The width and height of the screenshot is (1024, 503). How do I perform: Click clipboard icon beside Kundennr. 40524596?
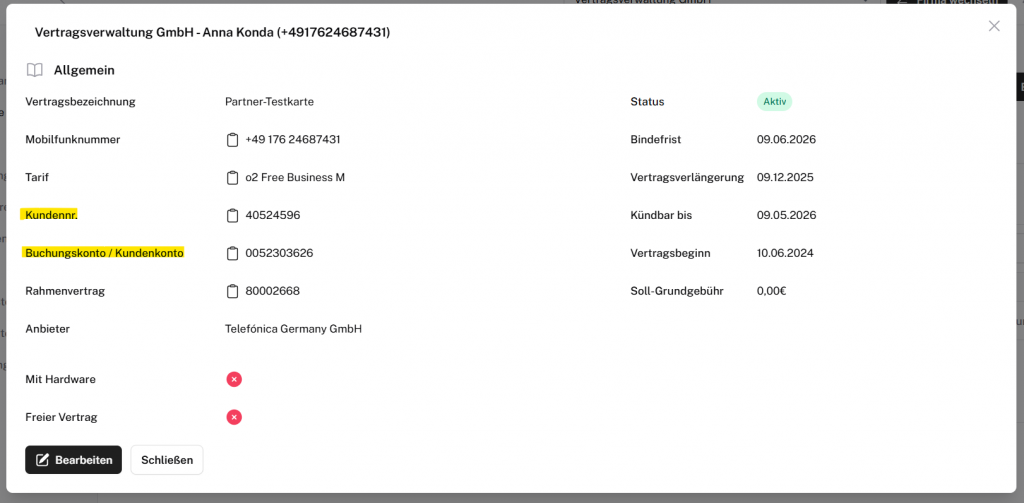pyautogui.click(x=232, y=216)
